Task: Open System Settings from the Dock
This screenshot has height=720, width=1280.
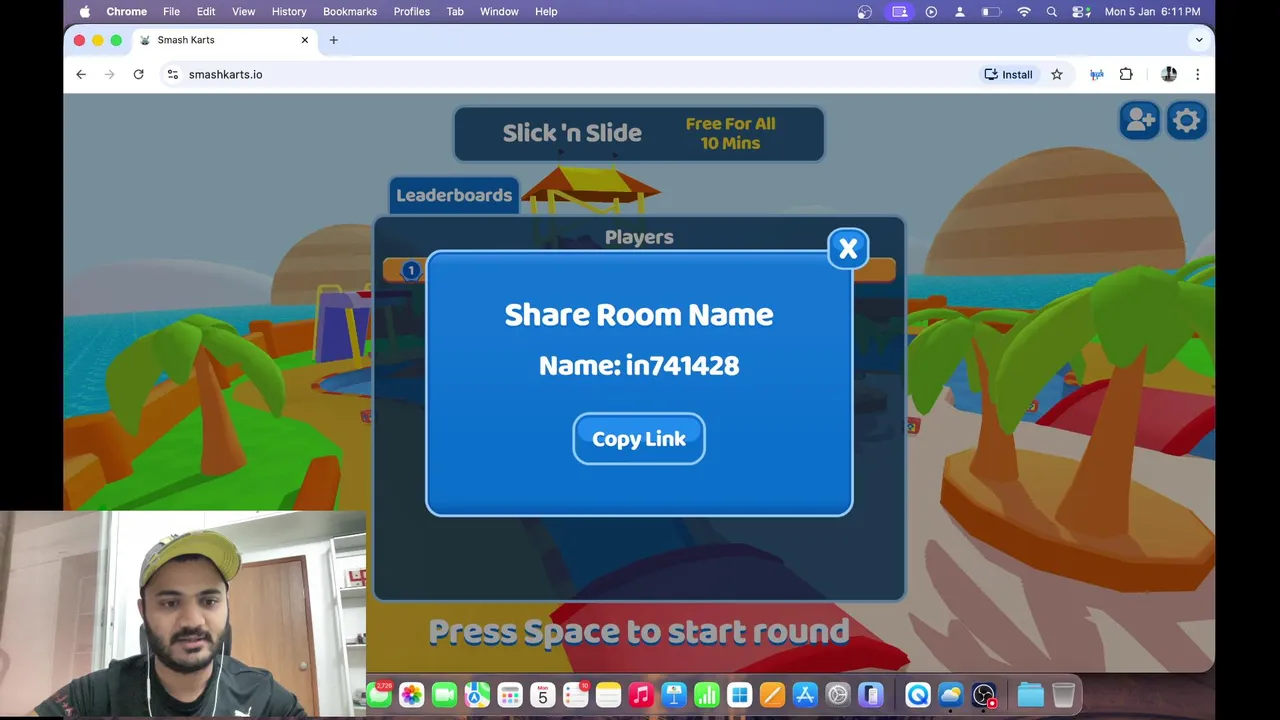Action: (838, 695)
